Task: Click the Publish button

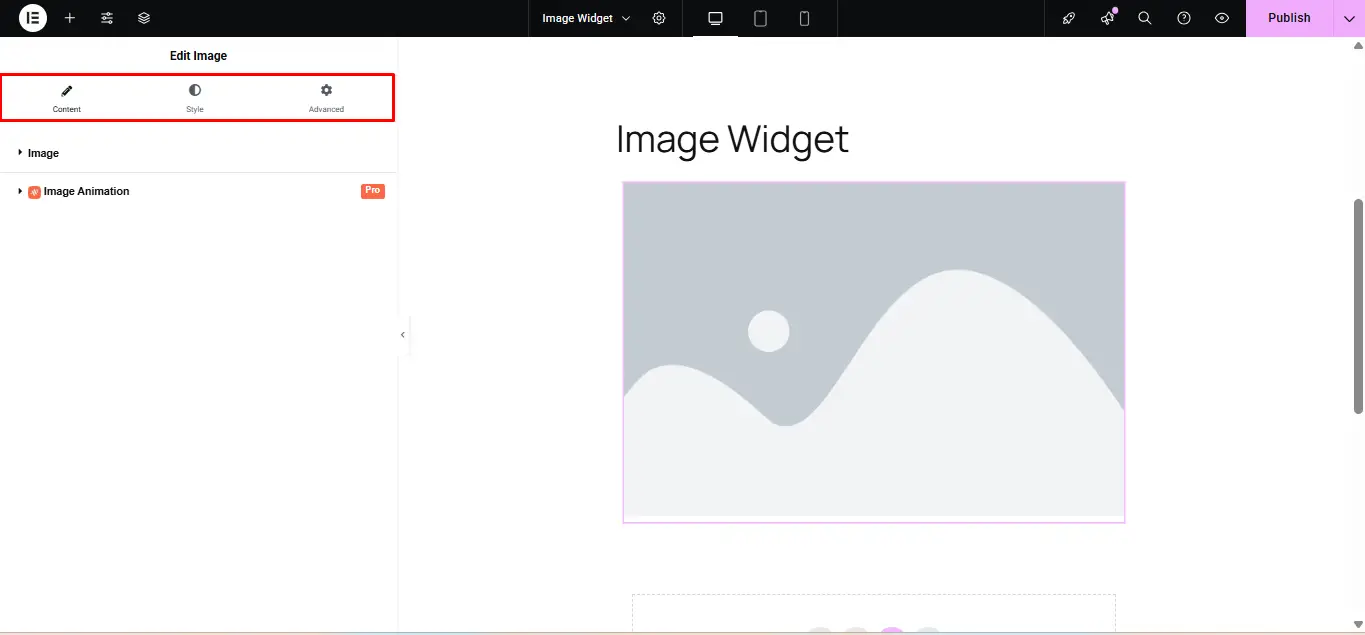Action: [1289, 18]
